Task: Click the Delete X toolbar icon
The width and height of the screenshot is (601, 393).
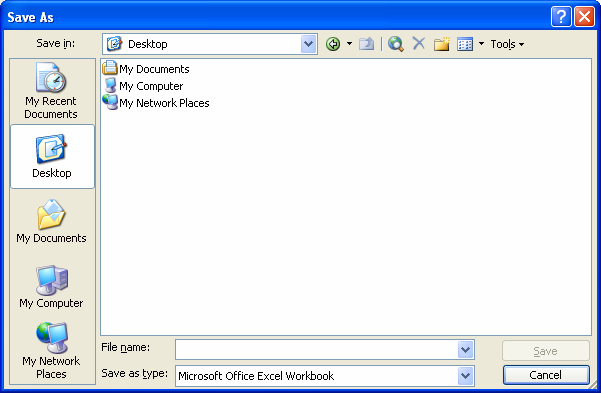Action: tap(419, 43)
